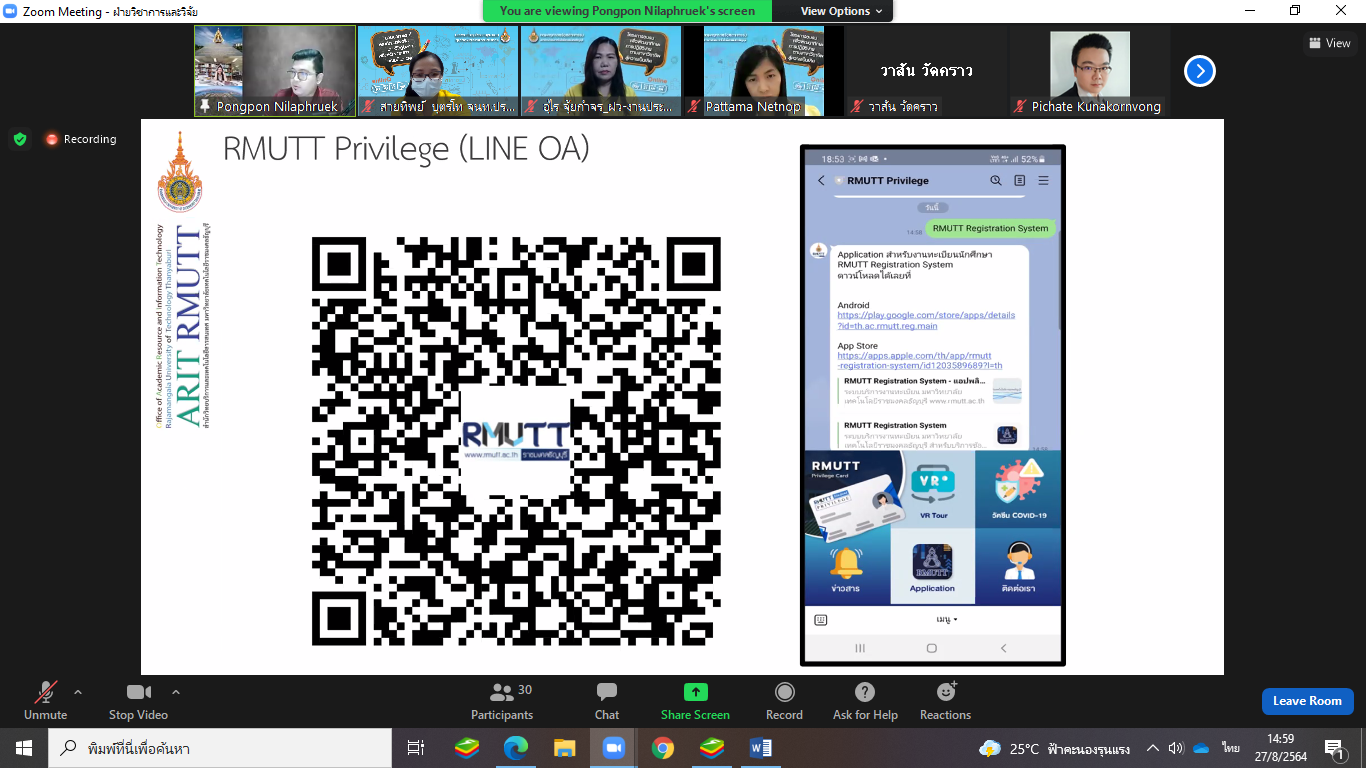Viewport: 1366px width, 768px height.
Task: Open audio options arrow beside Unmute
Action: tap(78, 692)
